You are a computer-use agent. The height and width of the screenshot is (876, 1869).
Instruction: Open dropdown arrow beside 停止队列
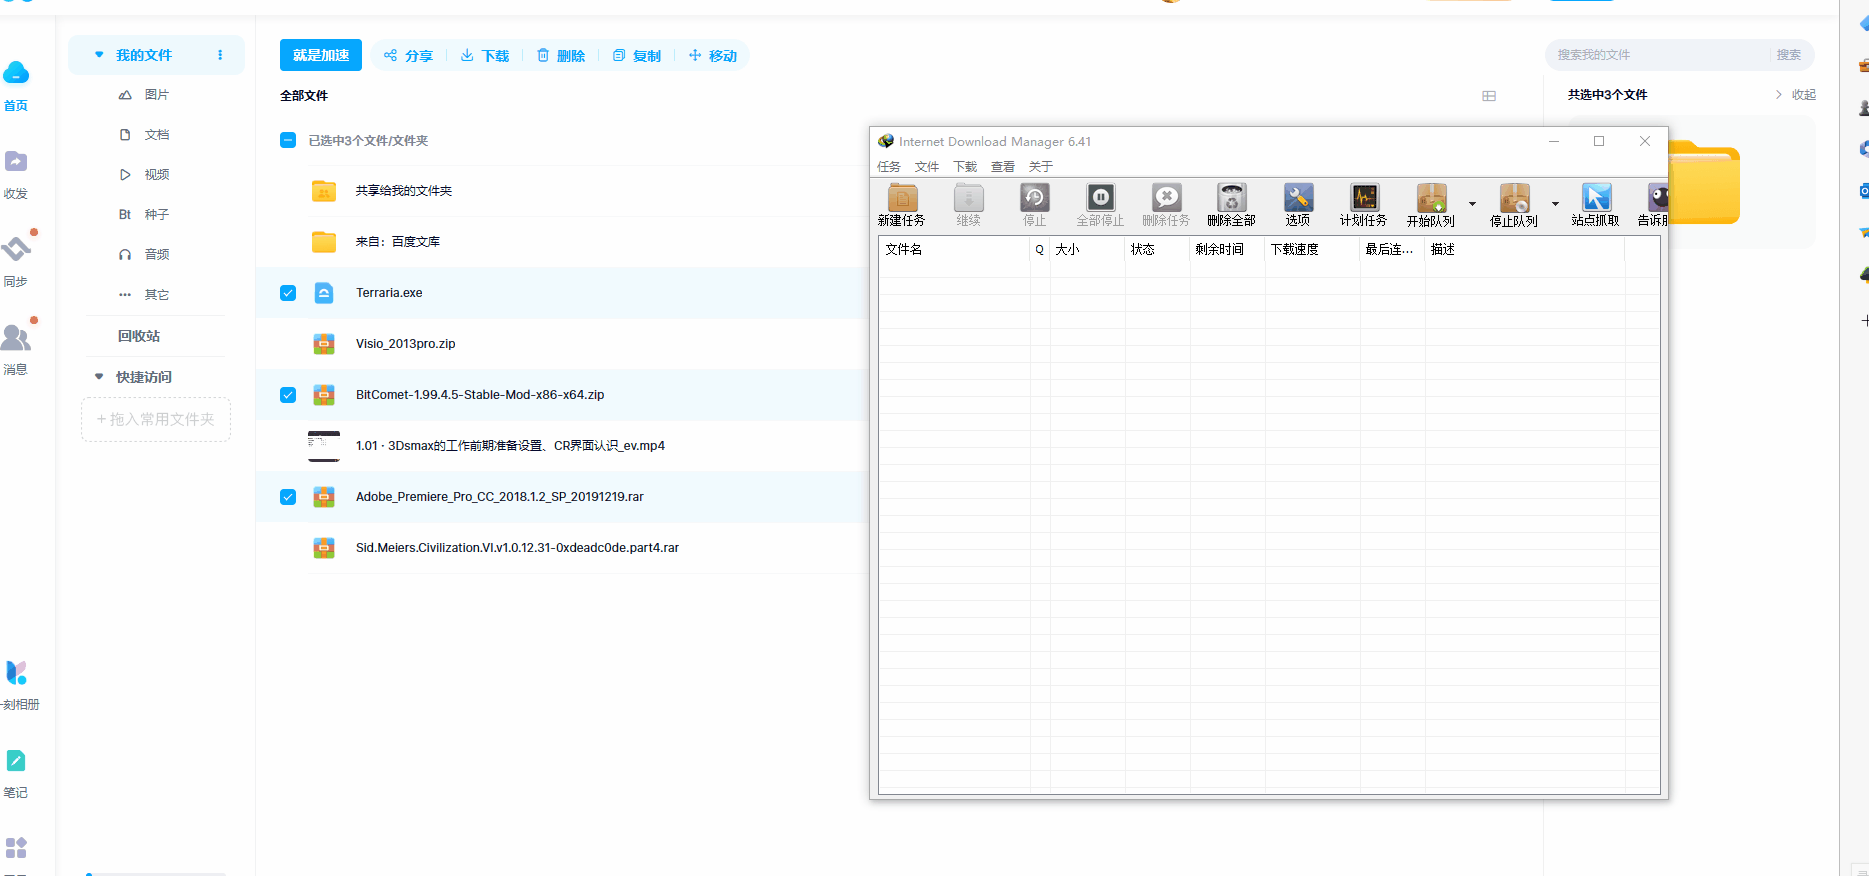coord(1555,204)
